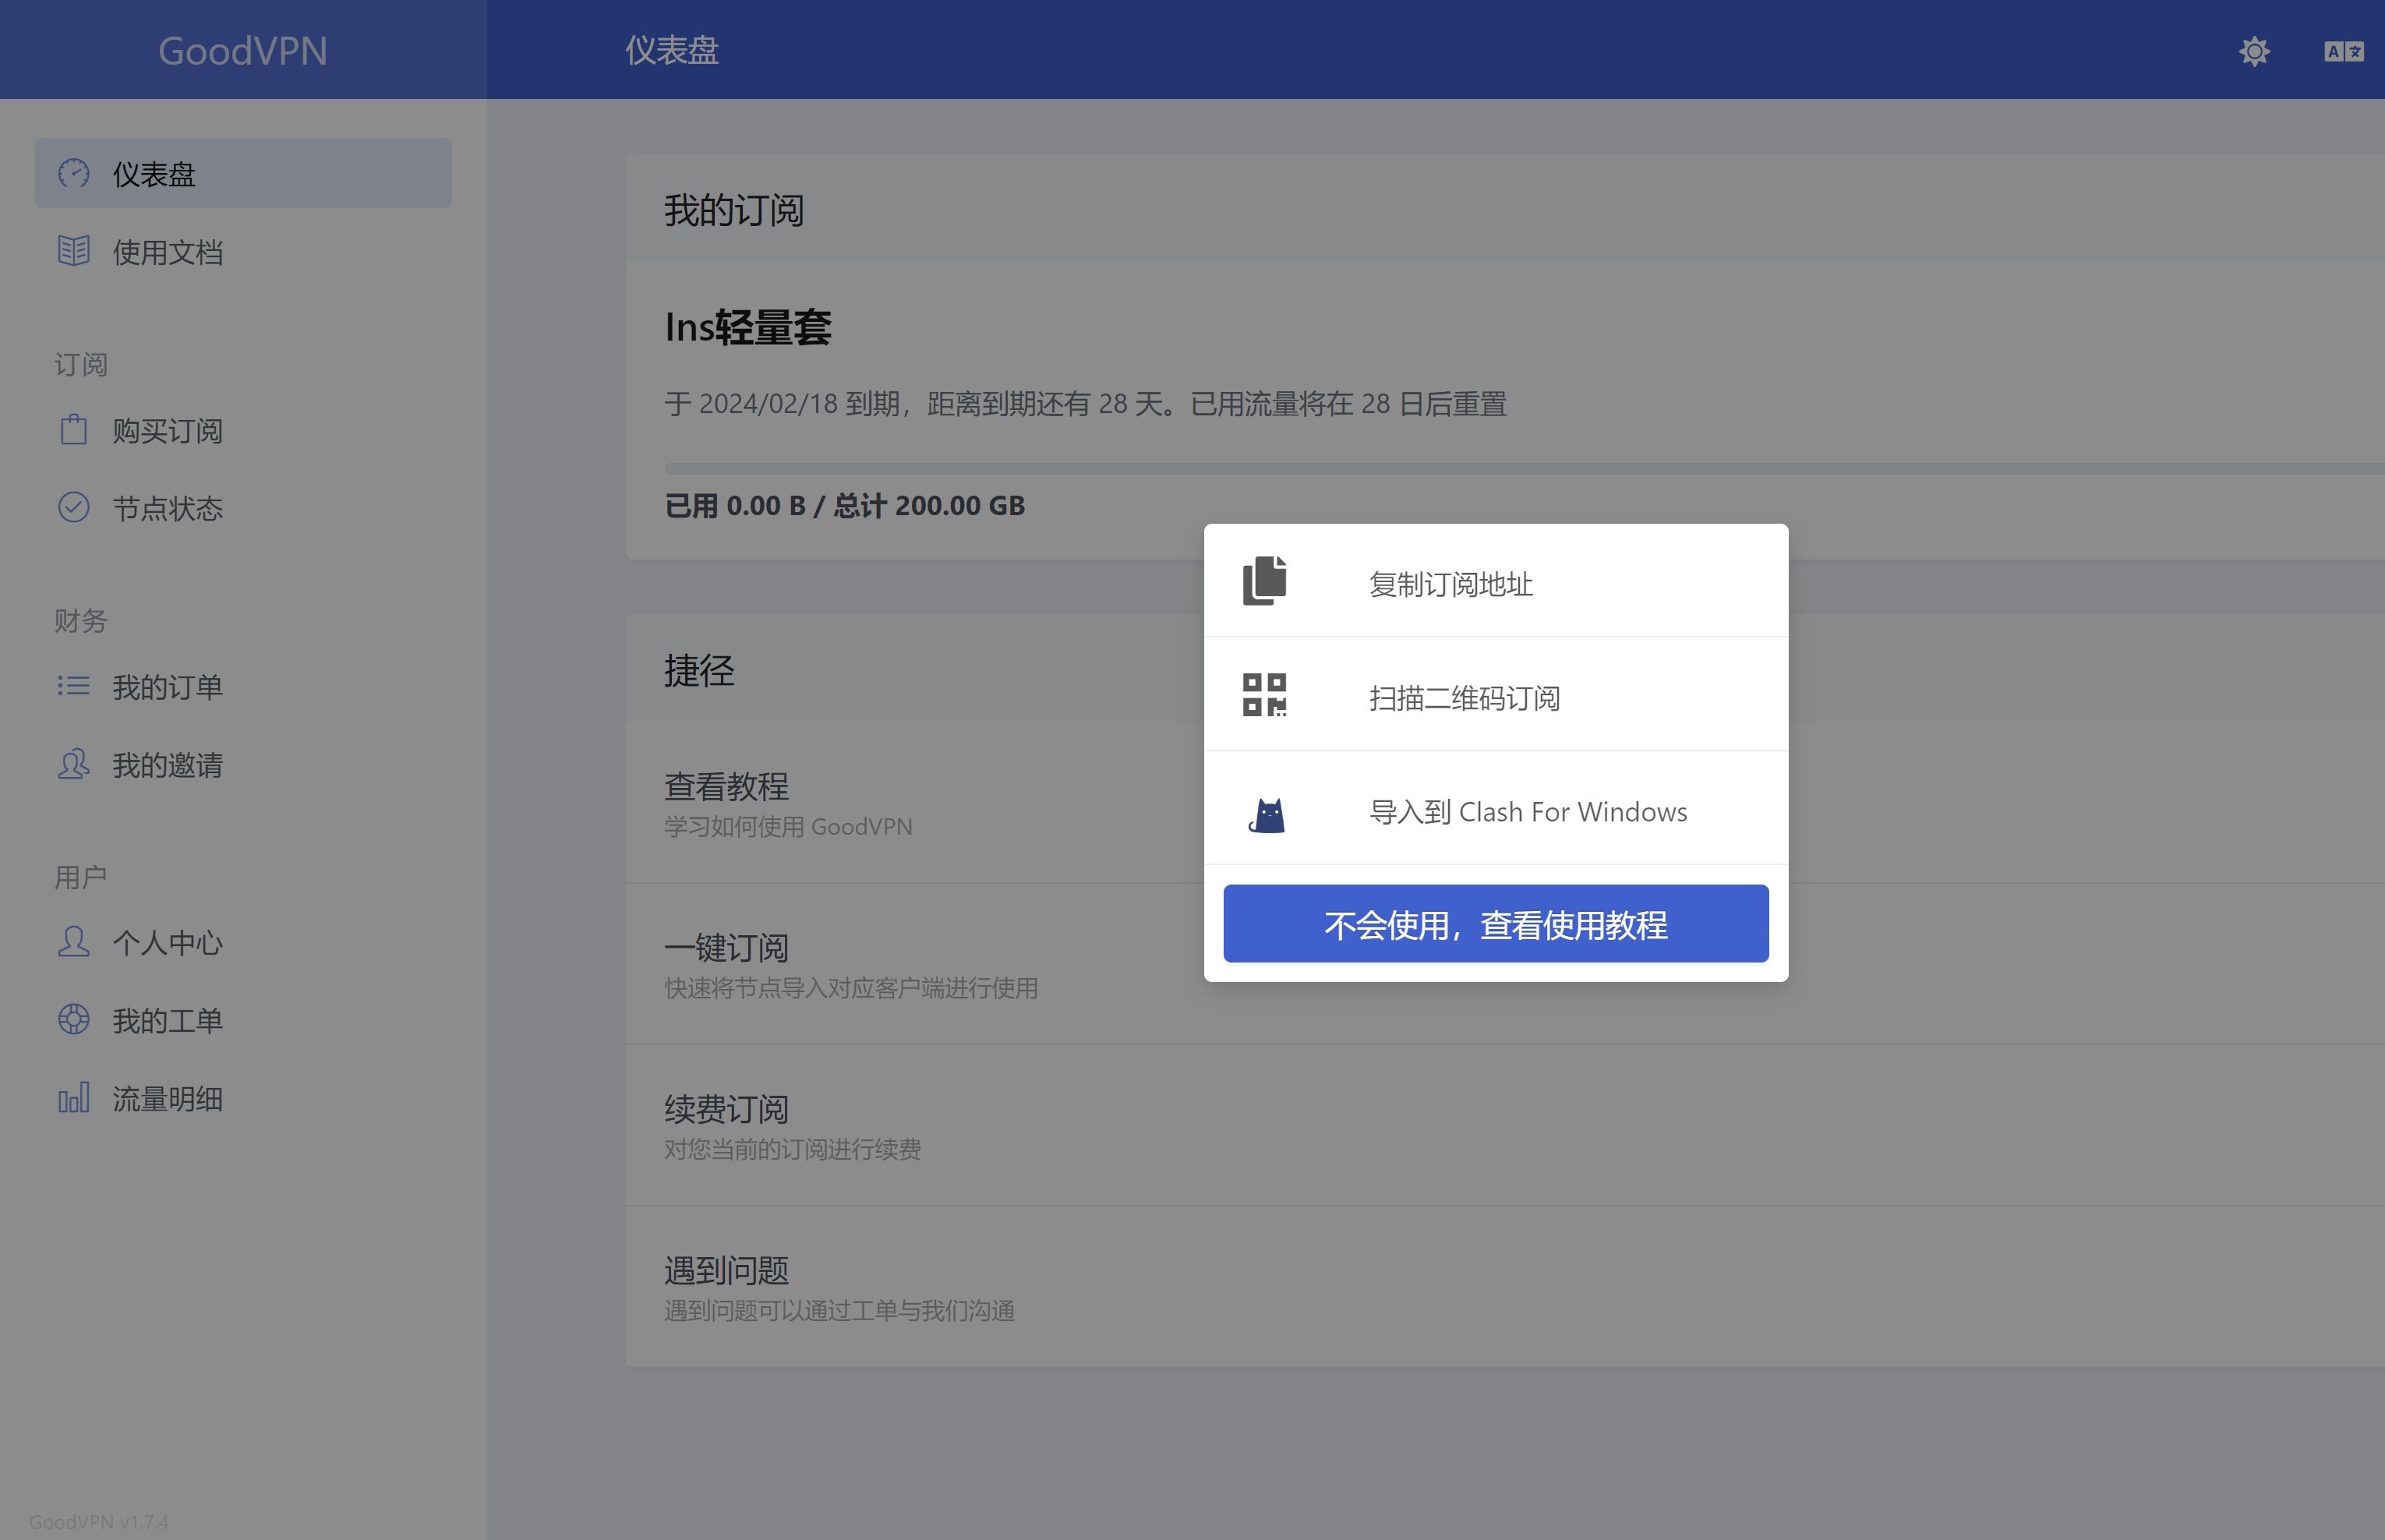This screenshot has height=1540, width=2385.
Task: Click the dashboard gauge icon in sidebar
Action: 73,173
